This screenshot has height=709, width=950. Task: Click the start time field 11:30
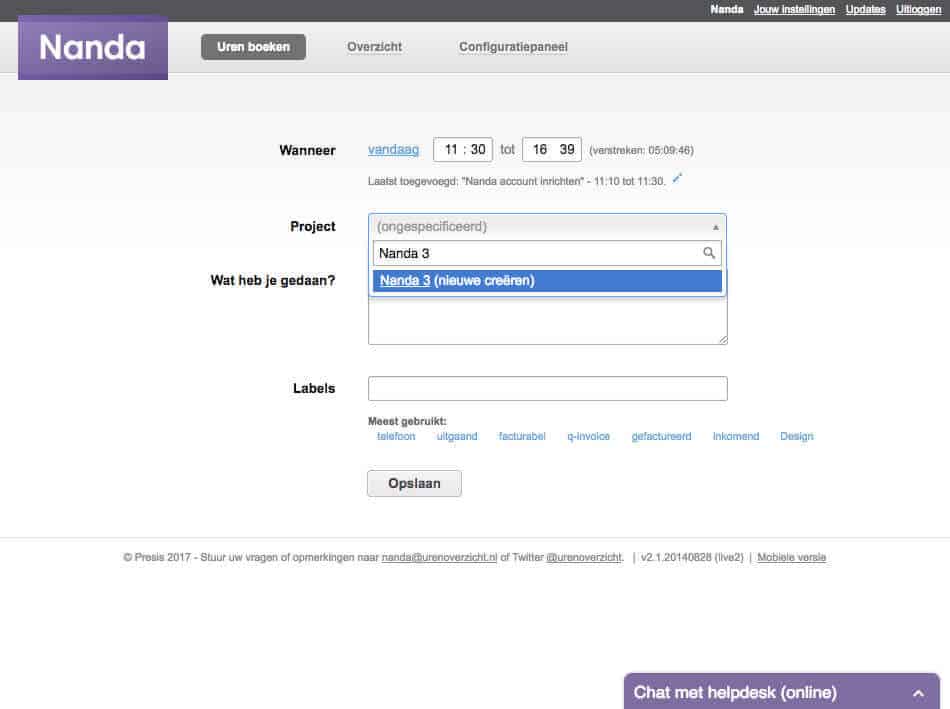pos(463,150)
